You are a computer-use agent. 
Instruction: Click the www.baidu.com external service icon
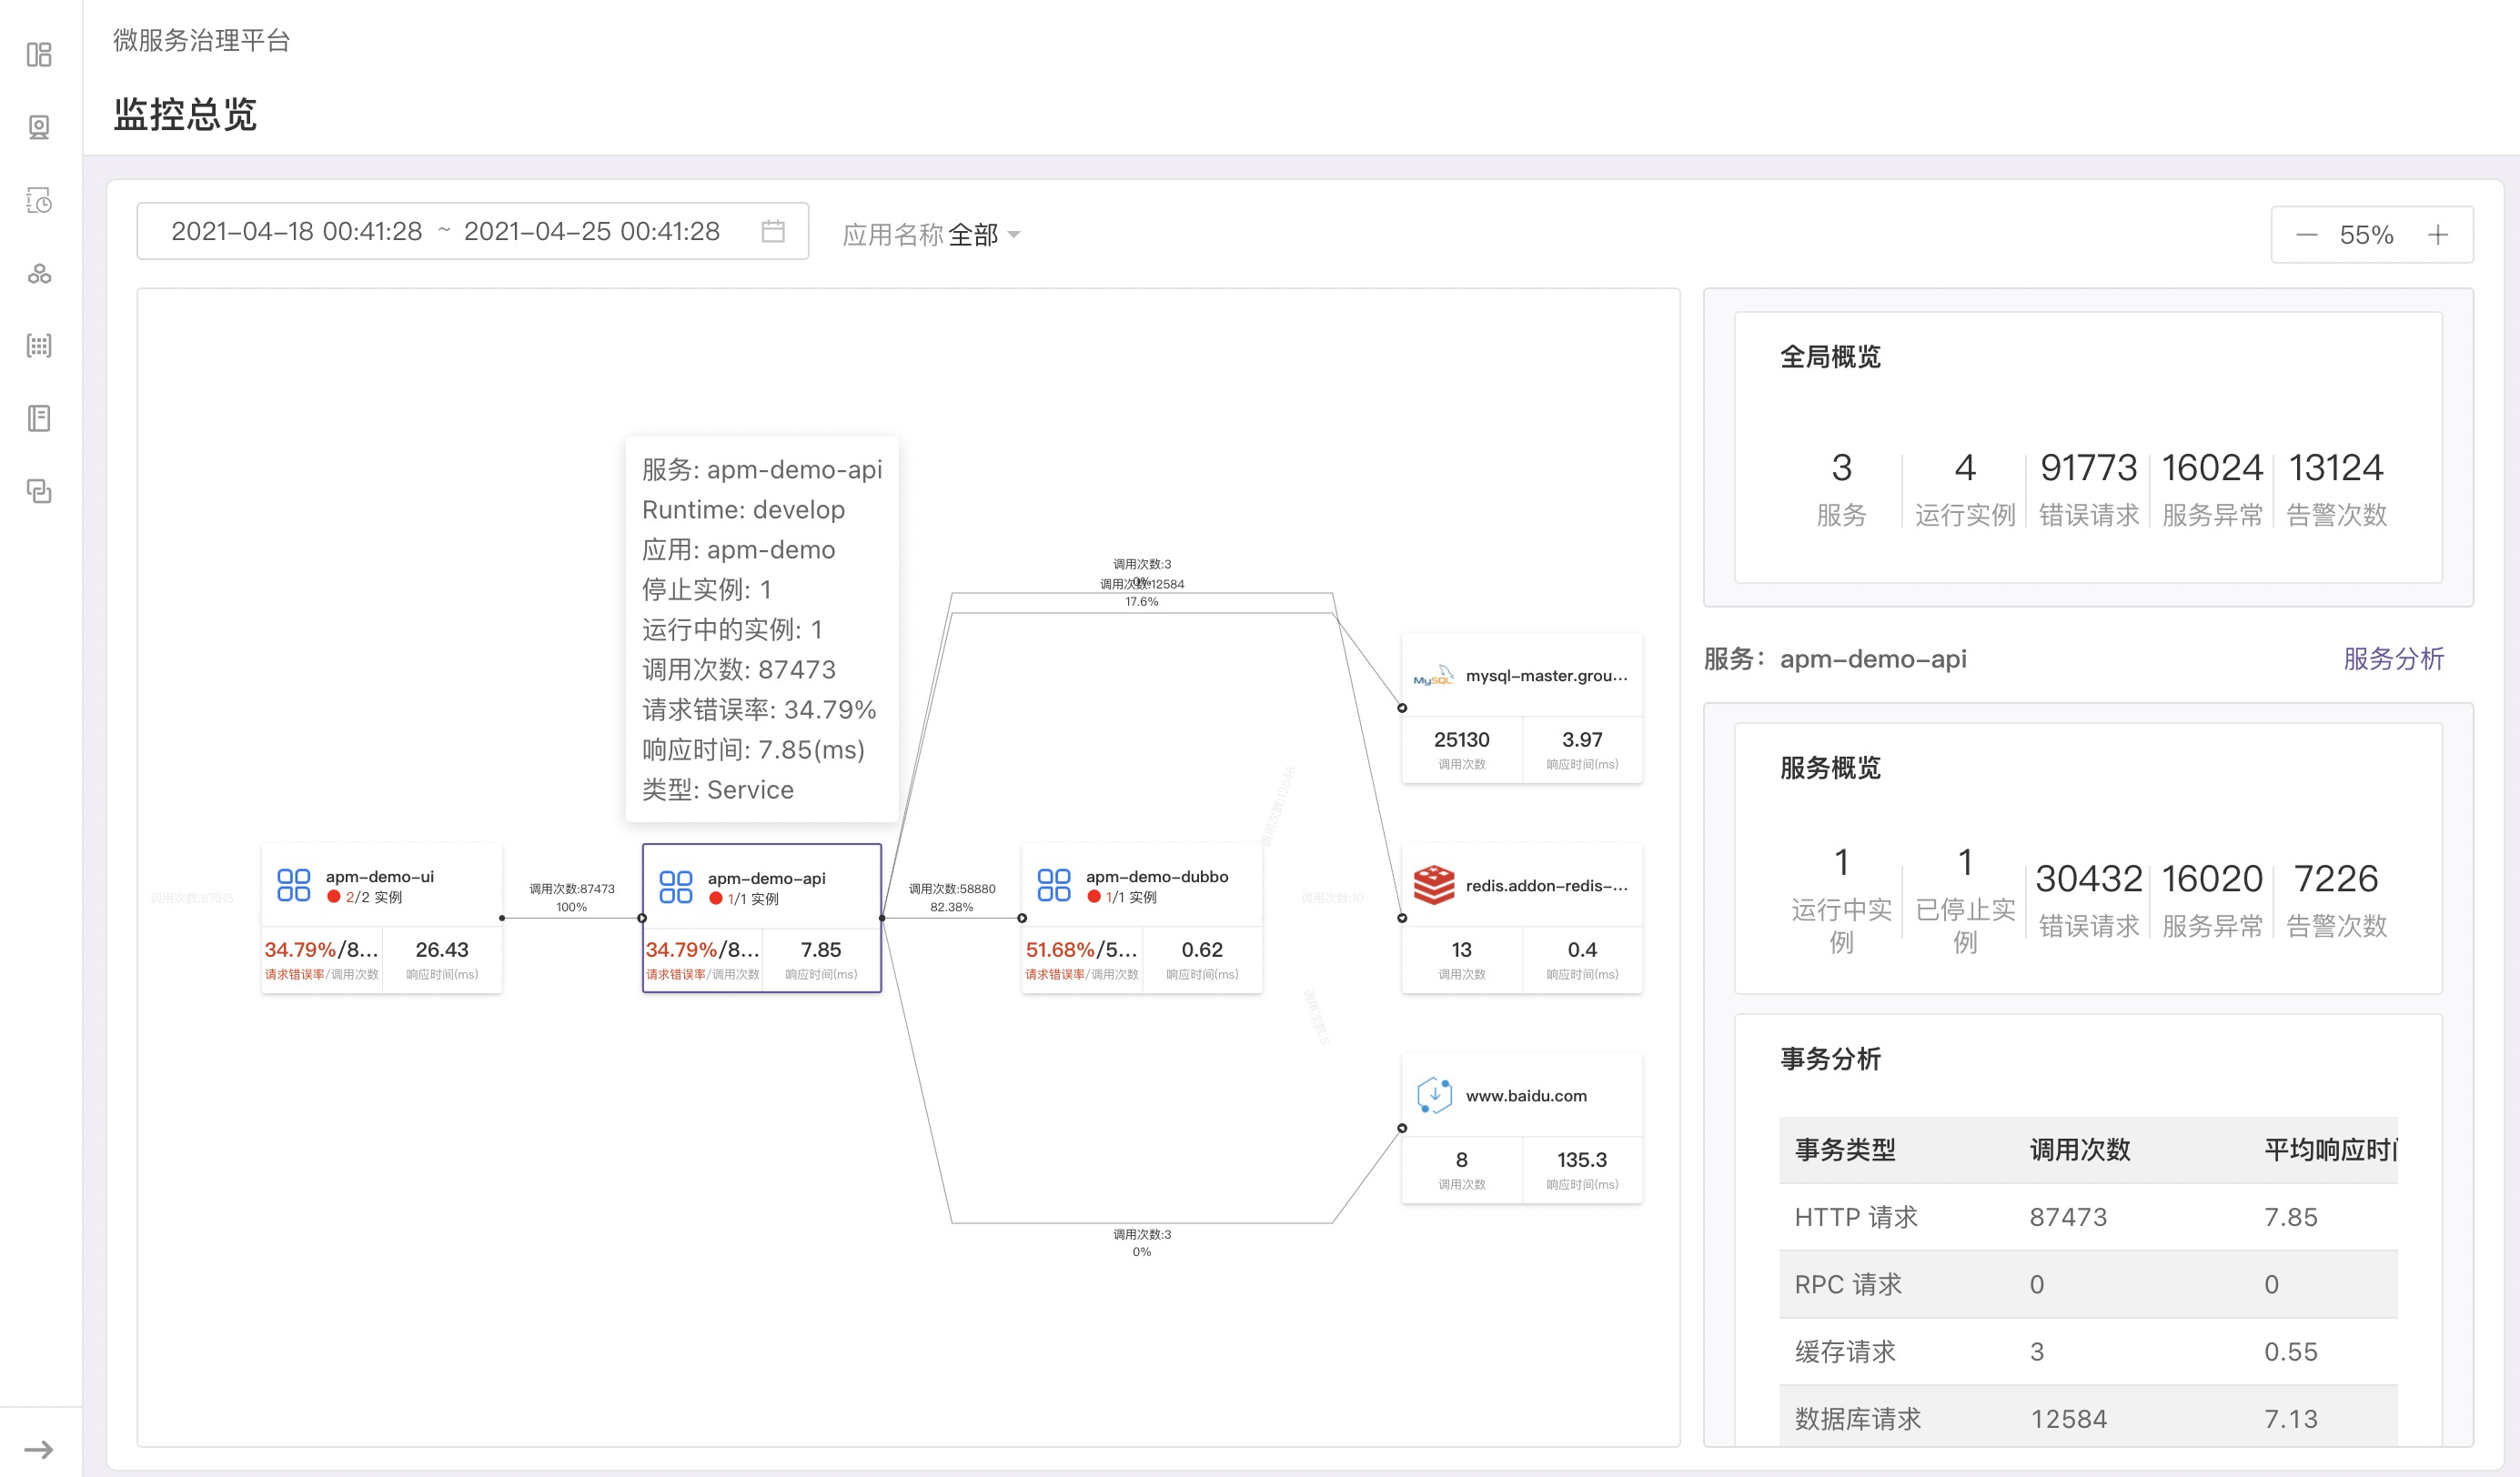(x=1434, y=1095)
